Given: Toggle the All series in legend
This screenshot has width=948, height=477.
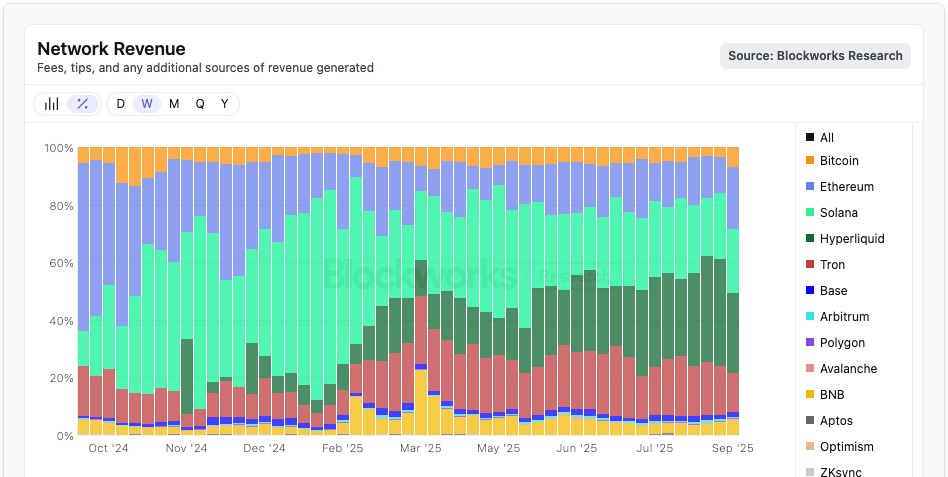Looking at the screenshot, I should point(820,138).
